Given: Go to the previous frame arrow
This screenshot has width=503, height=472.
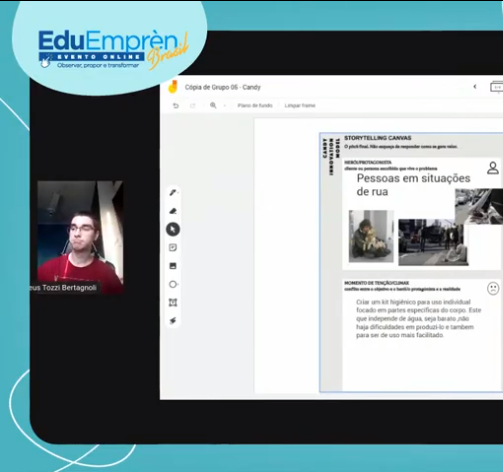Looking at the screenshot, I should coord(475,87).
